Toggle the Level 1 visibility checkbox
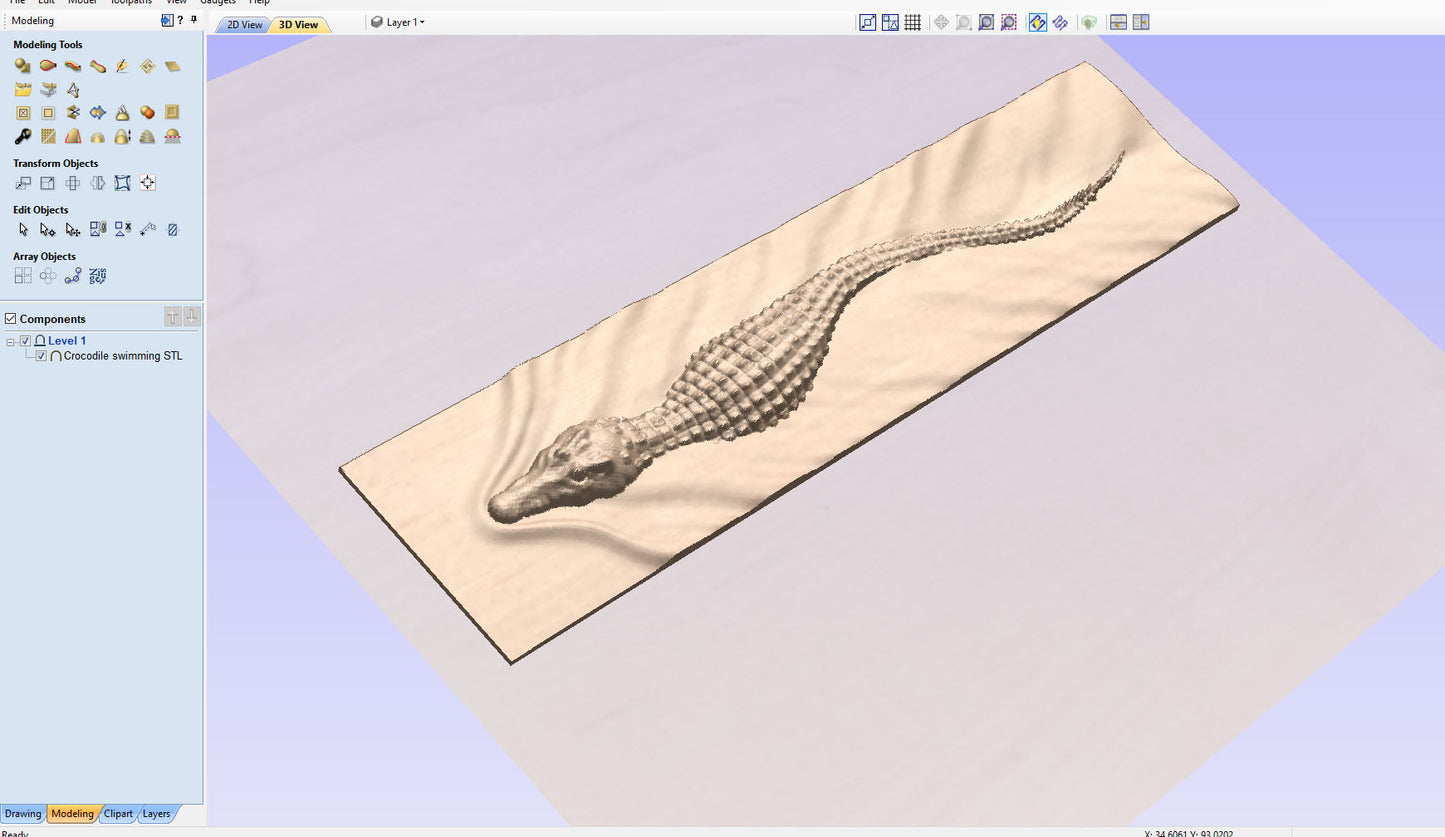Viewport: 1445px width, 837px height. pos(26,341)
